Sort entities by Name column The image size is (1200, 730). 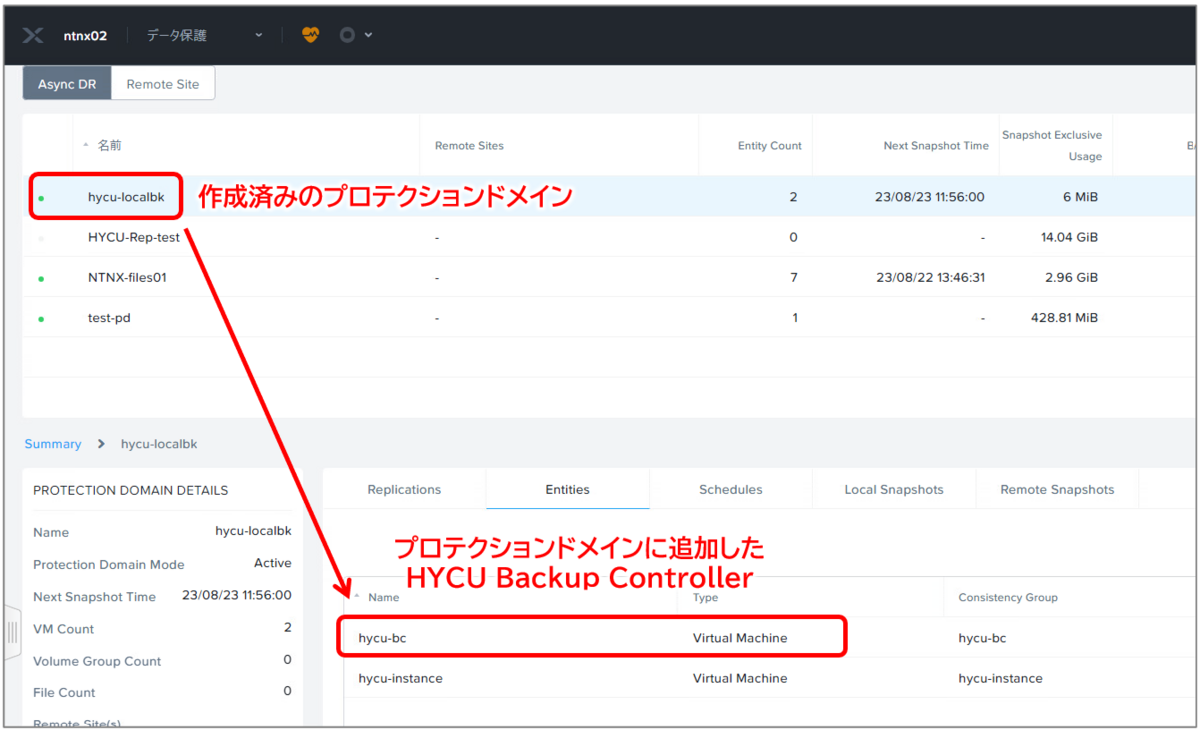tap(383, 597)
